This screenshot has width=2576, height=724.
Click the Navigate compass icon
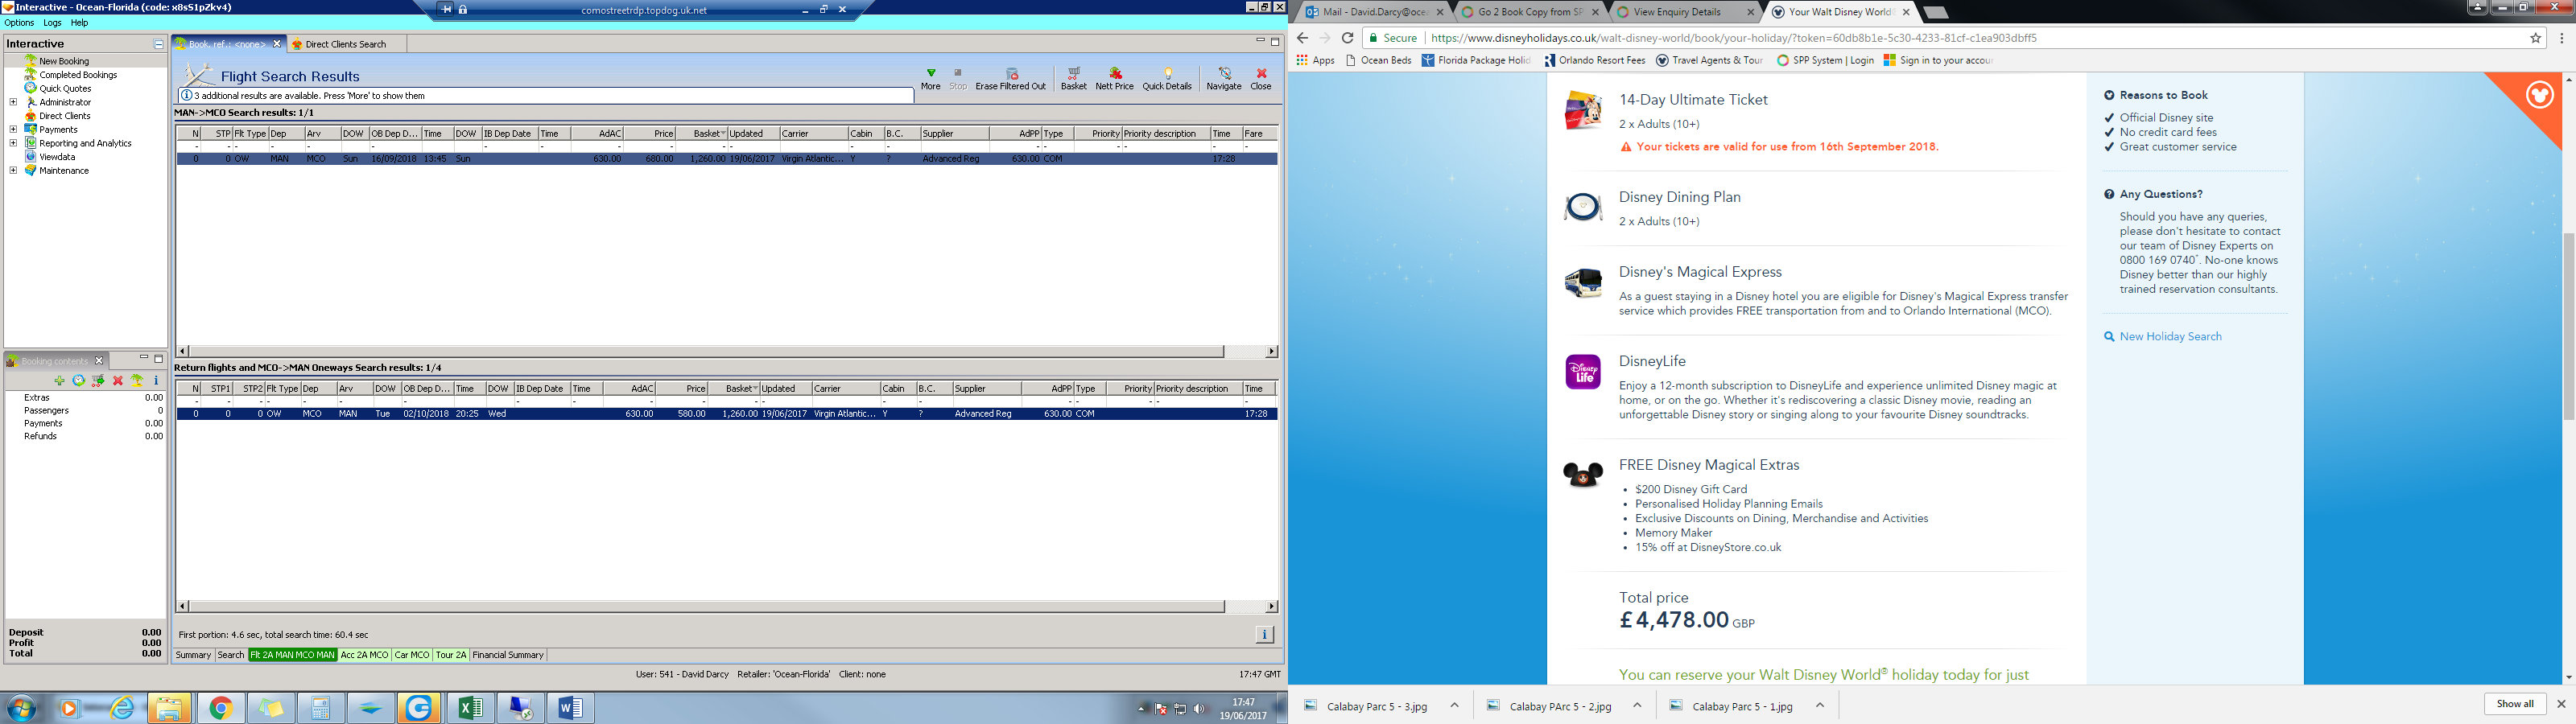tap(1224, 79)
